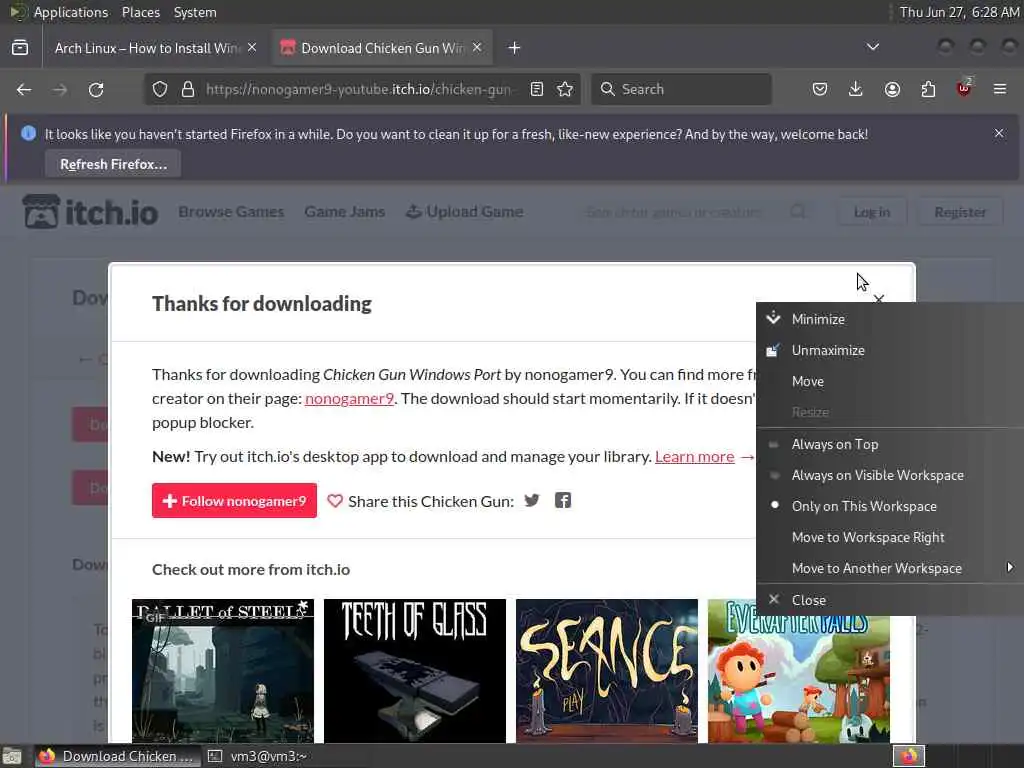The height and width of the screenshot is (768, 1024).
Task: Click the clock showing Thu Jun 27
Action: (x=959, y=12)
